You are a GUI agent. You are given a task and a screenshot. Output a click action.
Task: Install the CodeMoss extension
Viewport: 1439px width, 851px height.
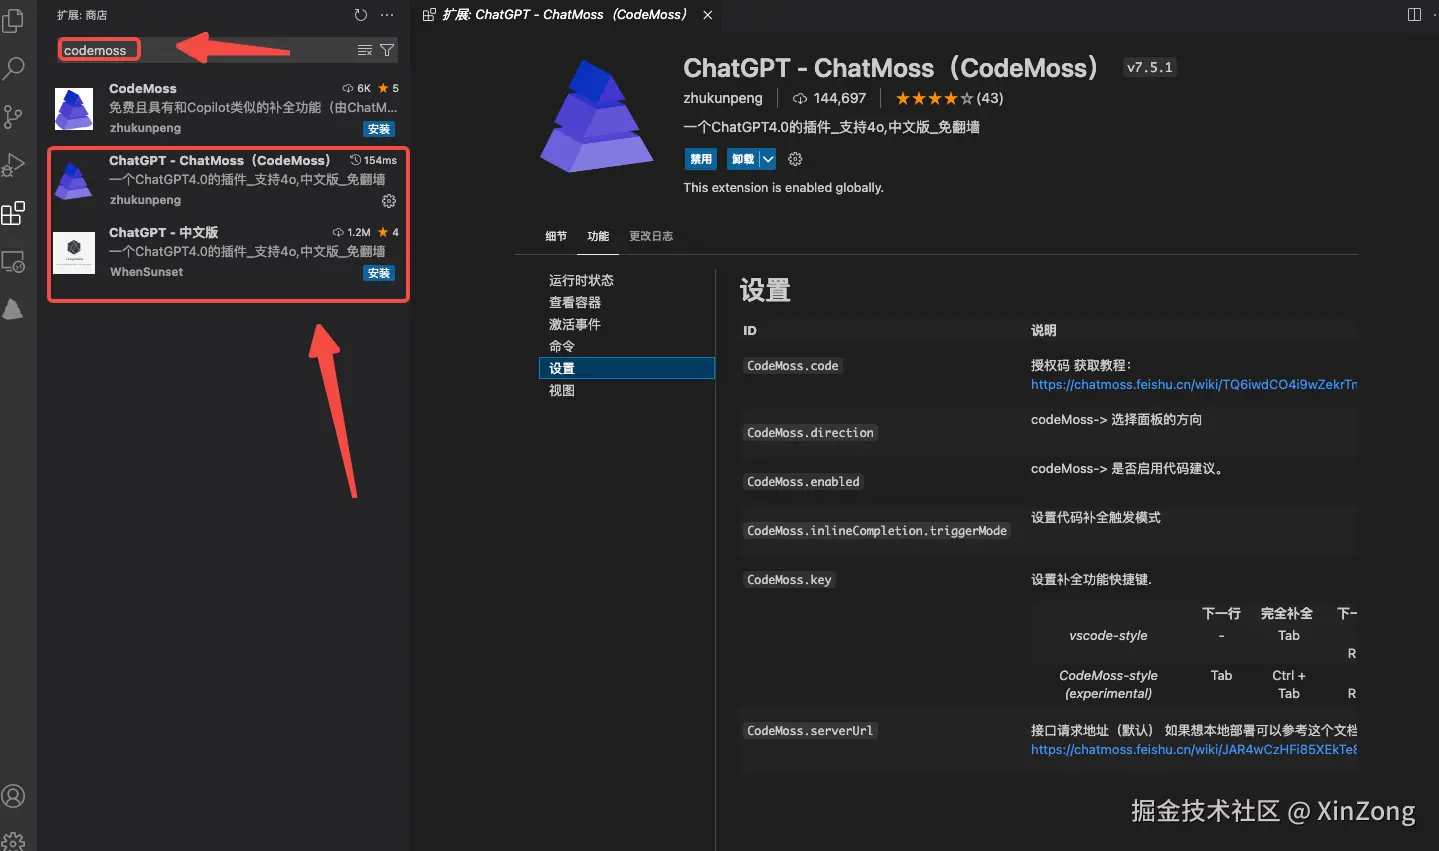[379, 129]
